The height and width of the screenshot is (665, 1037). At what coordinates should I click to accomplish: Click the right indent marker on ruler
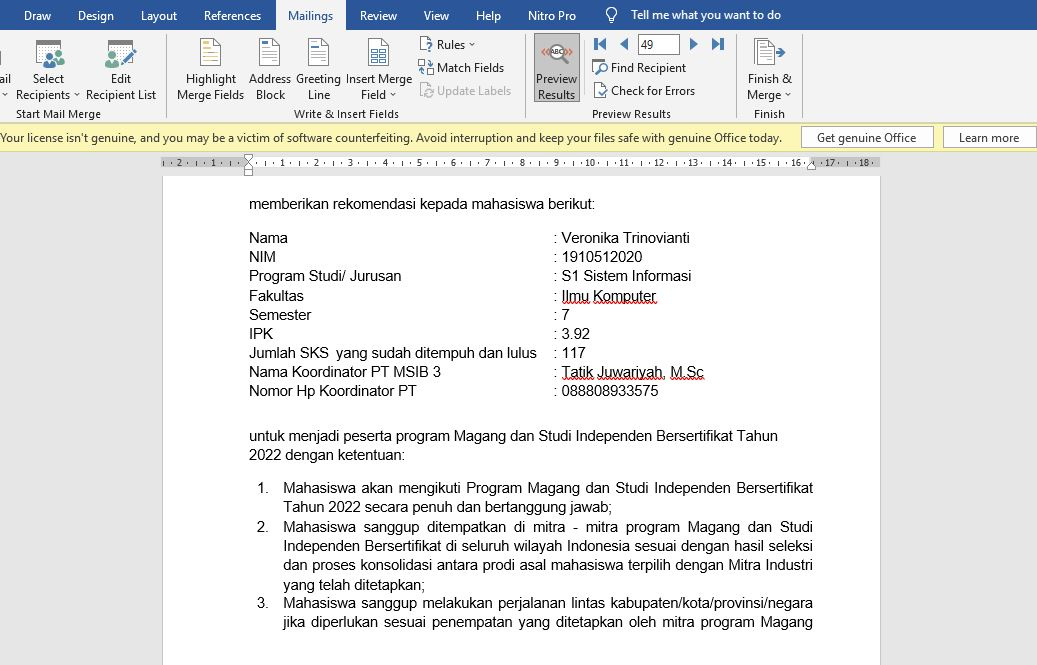811,165
